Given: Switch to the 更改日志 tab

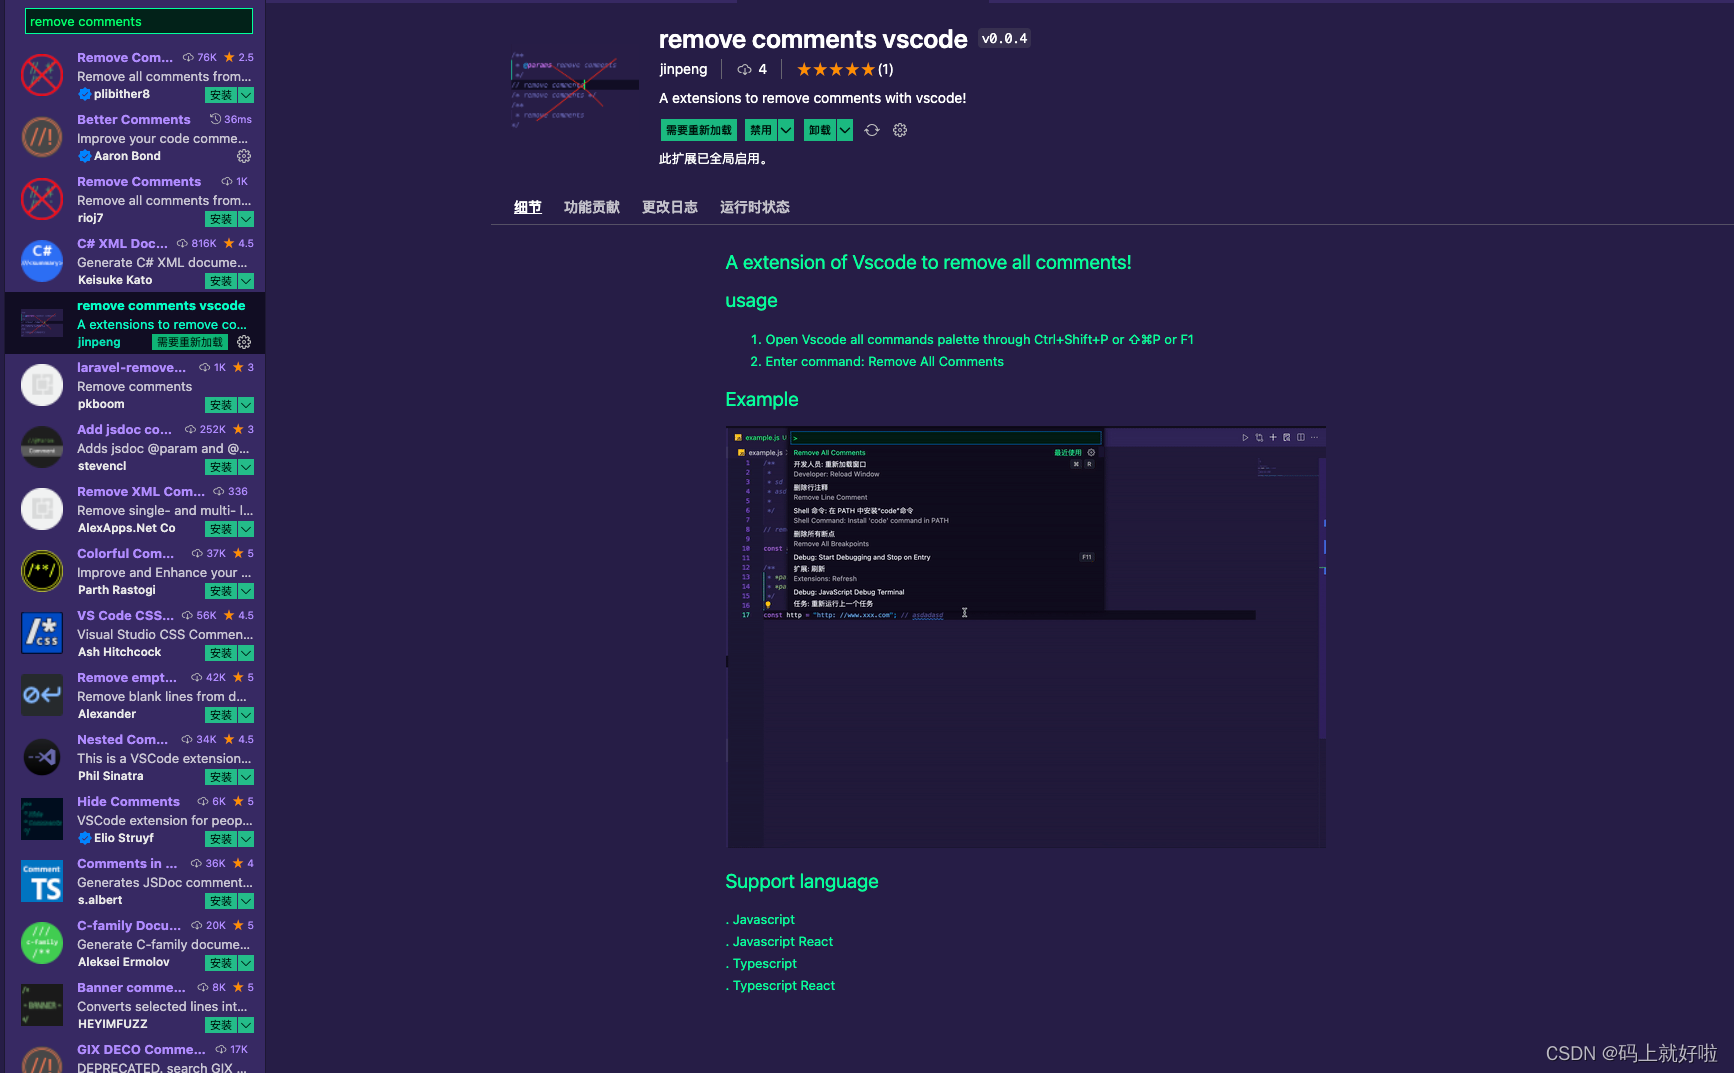Looking at the screenshot, I should click(x=670, y=207).
